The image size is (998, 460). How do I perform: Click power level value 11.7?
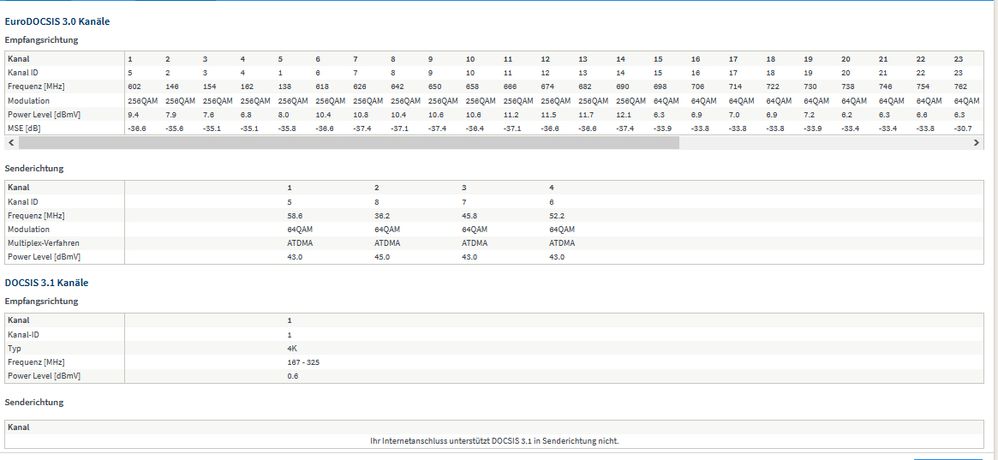click(x=587, y=115)
